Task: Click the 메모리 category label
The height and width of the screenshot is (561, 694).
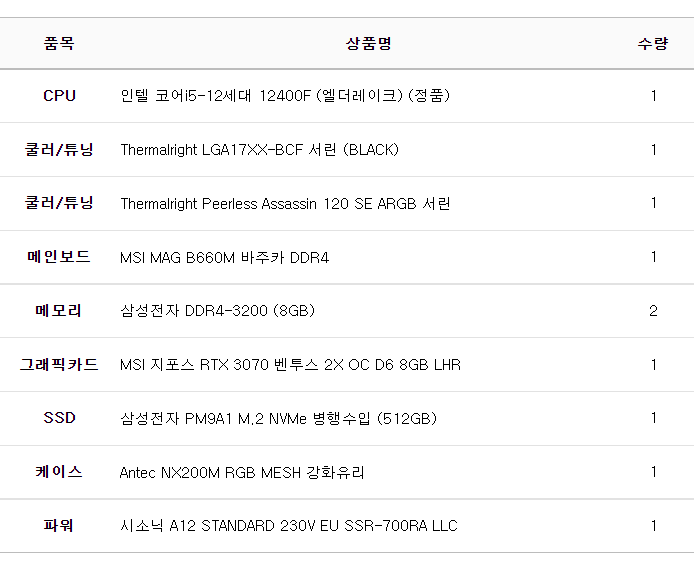Action: (x=59, y=311)
